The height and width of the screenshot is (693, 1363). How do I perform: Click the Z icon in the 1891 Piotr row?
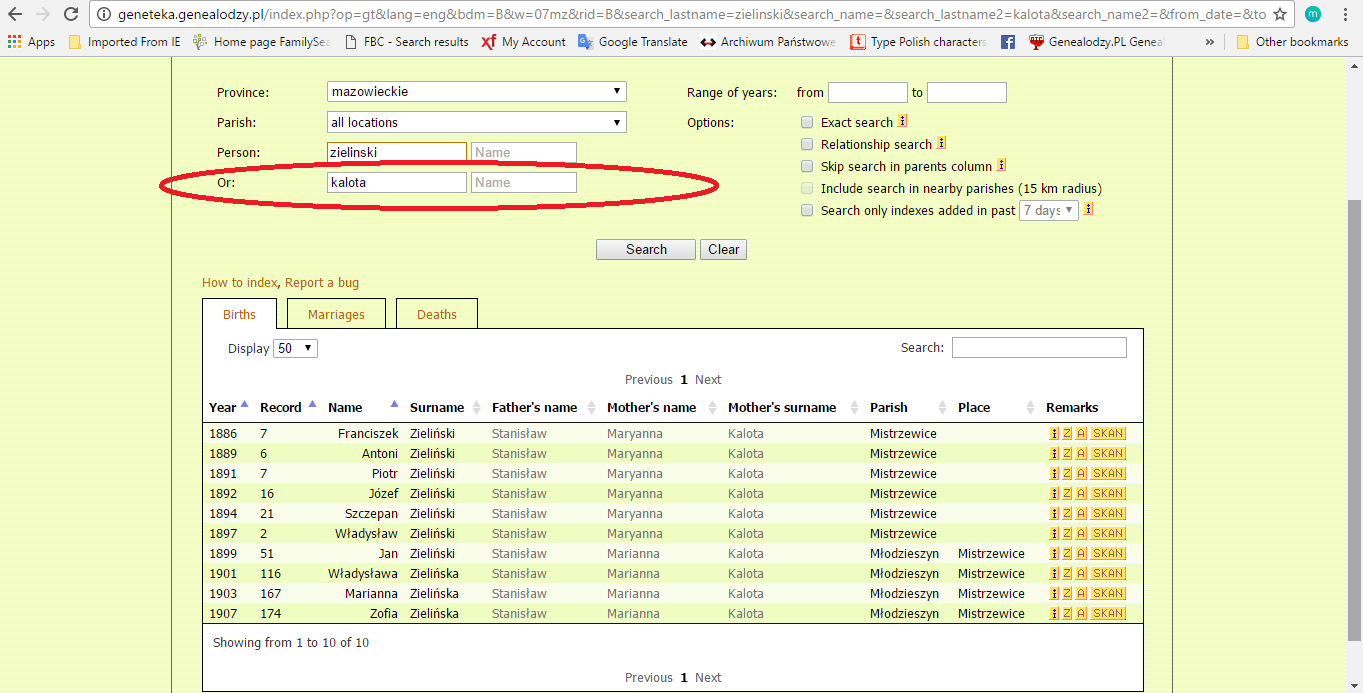point(1067,474)
